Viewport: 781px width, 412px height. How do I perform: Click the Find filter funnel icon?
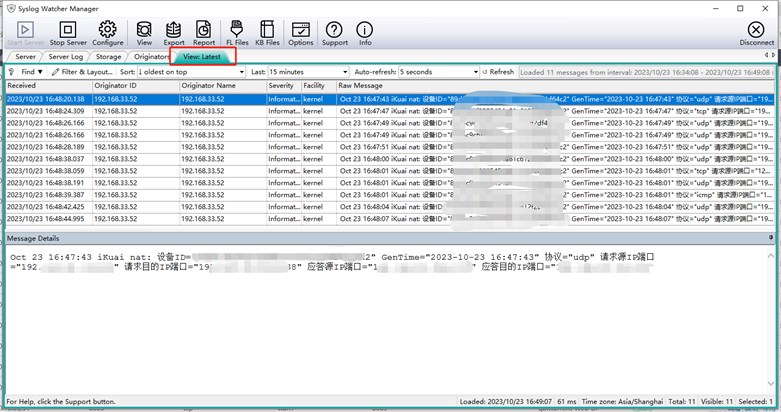pyautogui.click(x=12, y=72)
